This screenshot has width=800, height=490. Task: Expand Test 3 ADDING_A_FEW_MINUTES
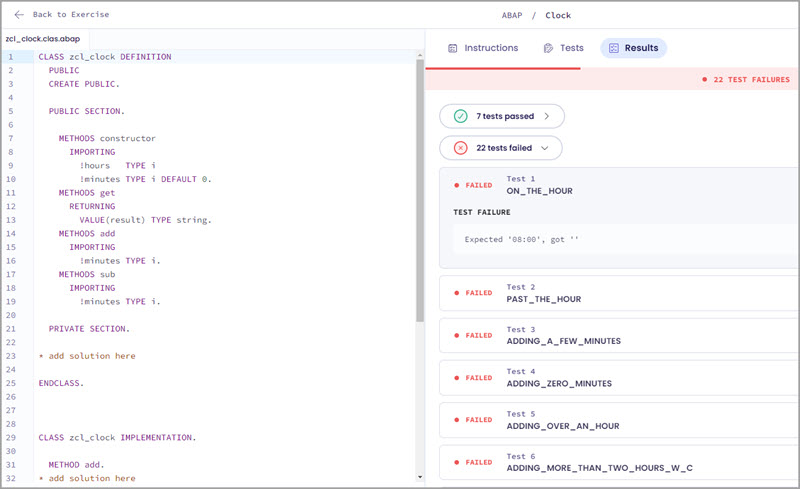coord(620,335)
